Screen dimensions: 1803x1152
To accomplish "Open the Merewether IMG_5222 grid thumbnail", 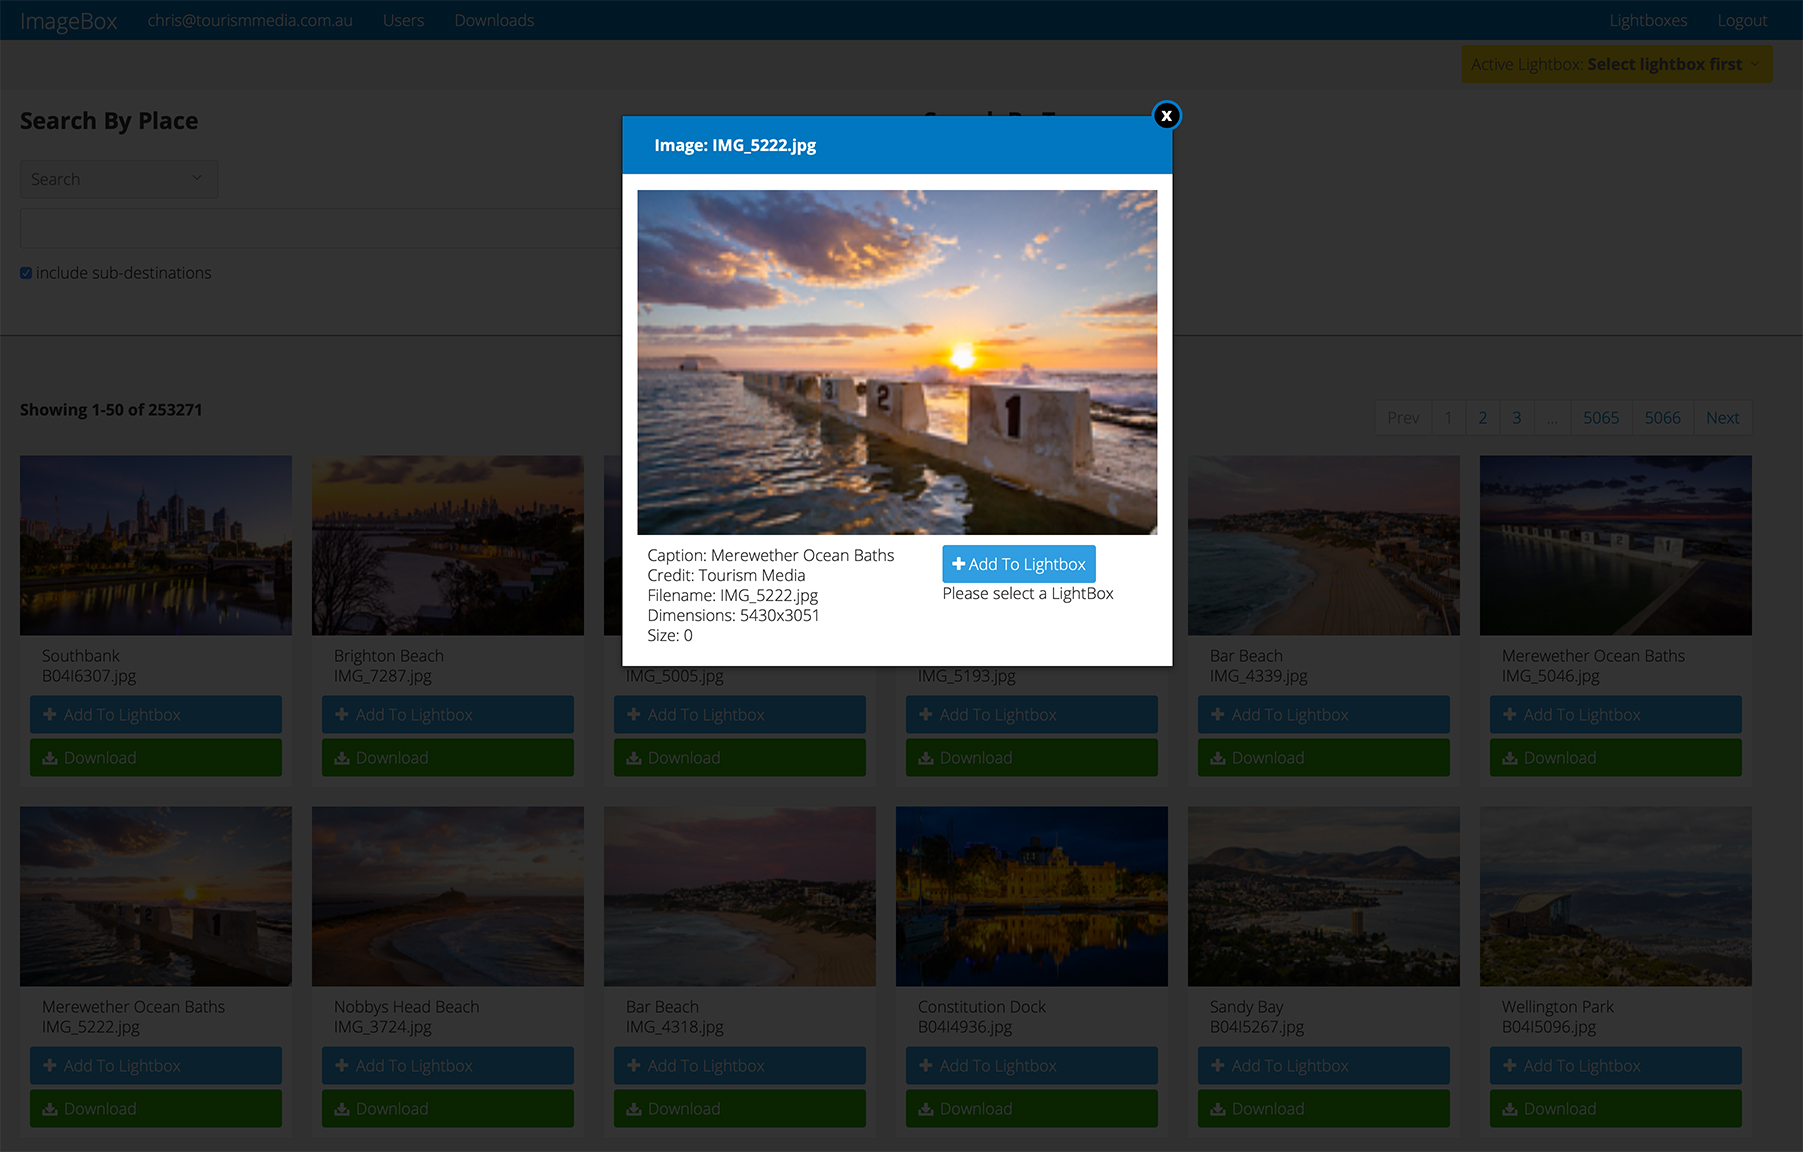I will pyautogui.click(x=156, y=896).
